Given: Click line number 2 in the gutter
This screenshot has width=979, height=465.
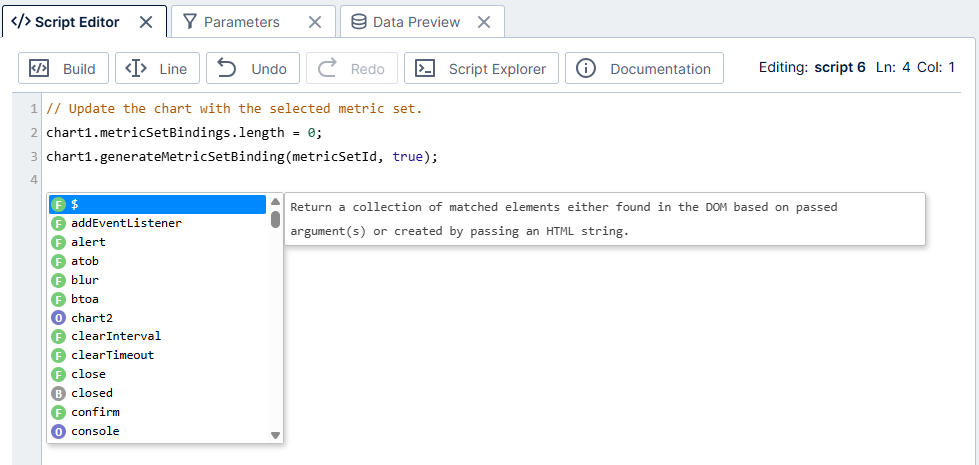Looking at the screenshot, I should pyautogui.click(x=32, y=133).
